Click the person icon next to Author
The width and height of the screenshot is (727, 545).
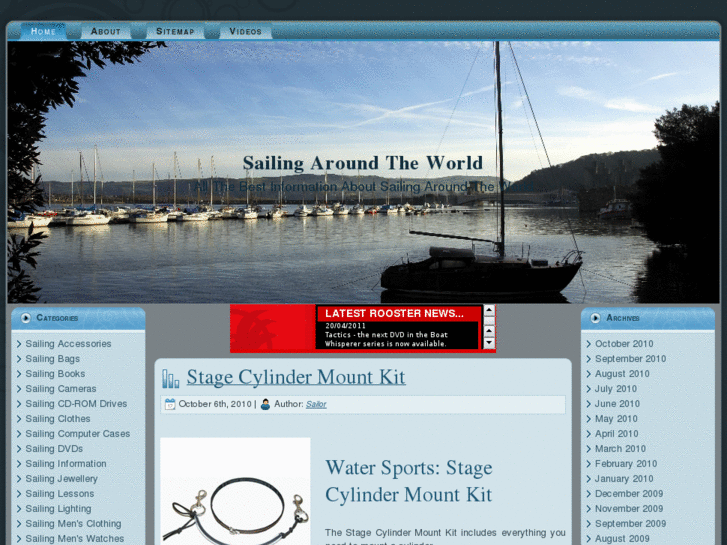click(265, 404)
